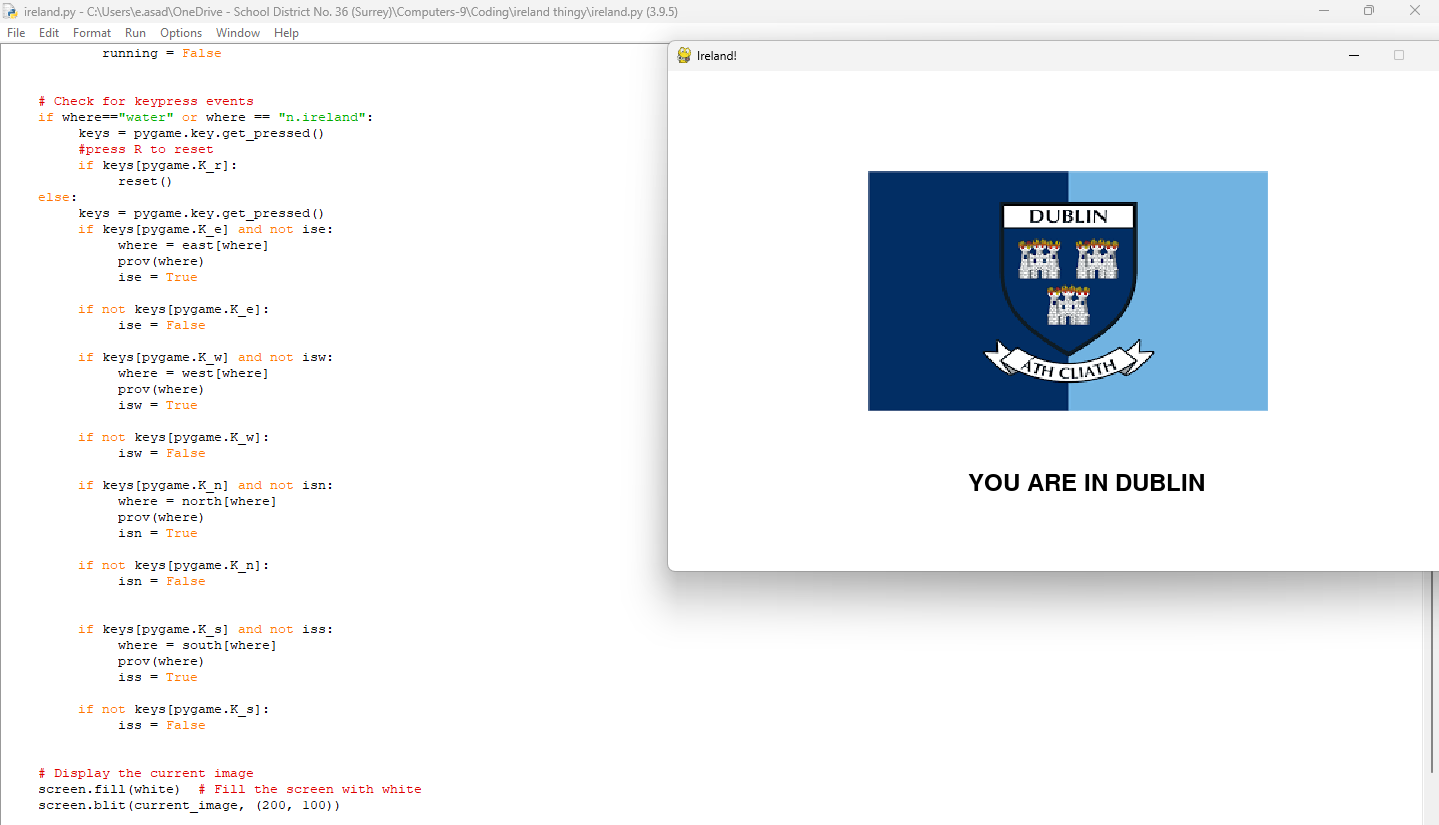Click the line 'where = south[where]'
The width and height of the screenshot is (1439, 825).
197,645
